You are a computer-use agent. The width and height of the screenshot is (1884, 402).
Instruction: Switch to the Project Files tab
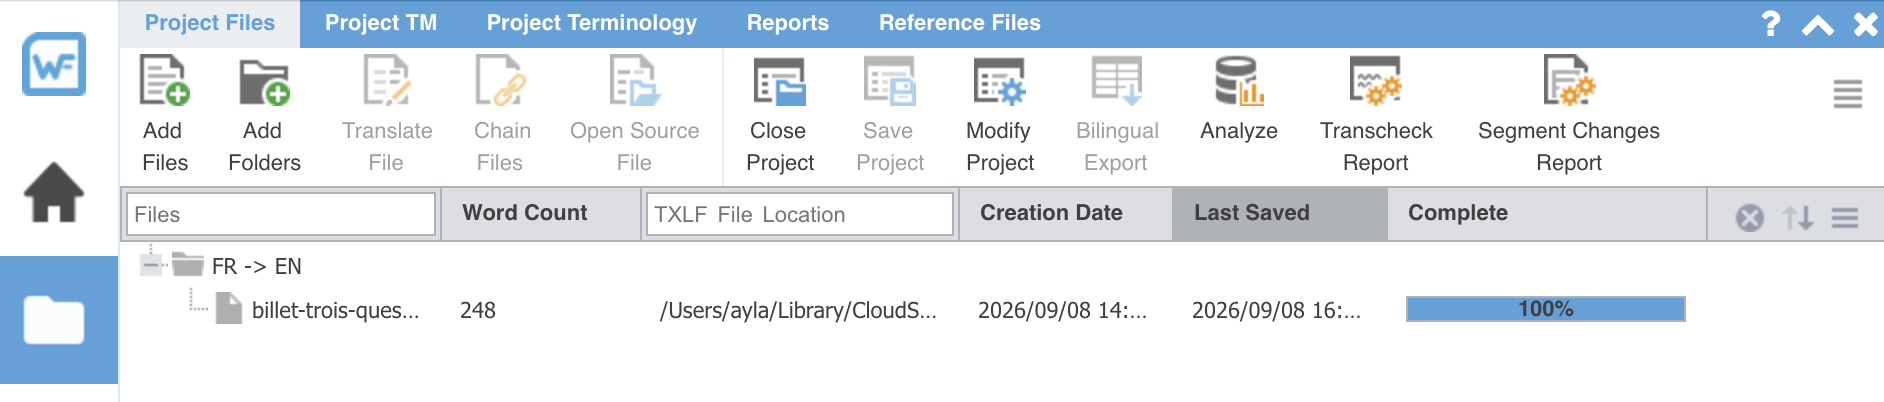tap(210, 23)
